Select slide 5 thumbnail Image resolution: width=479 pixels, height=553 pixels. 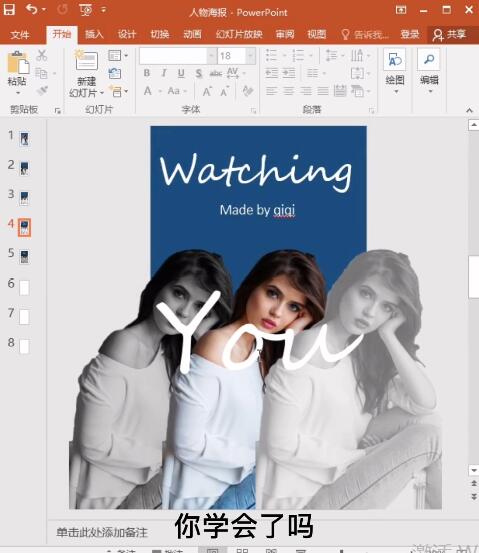pyautogui.click(x=24, y=257)
